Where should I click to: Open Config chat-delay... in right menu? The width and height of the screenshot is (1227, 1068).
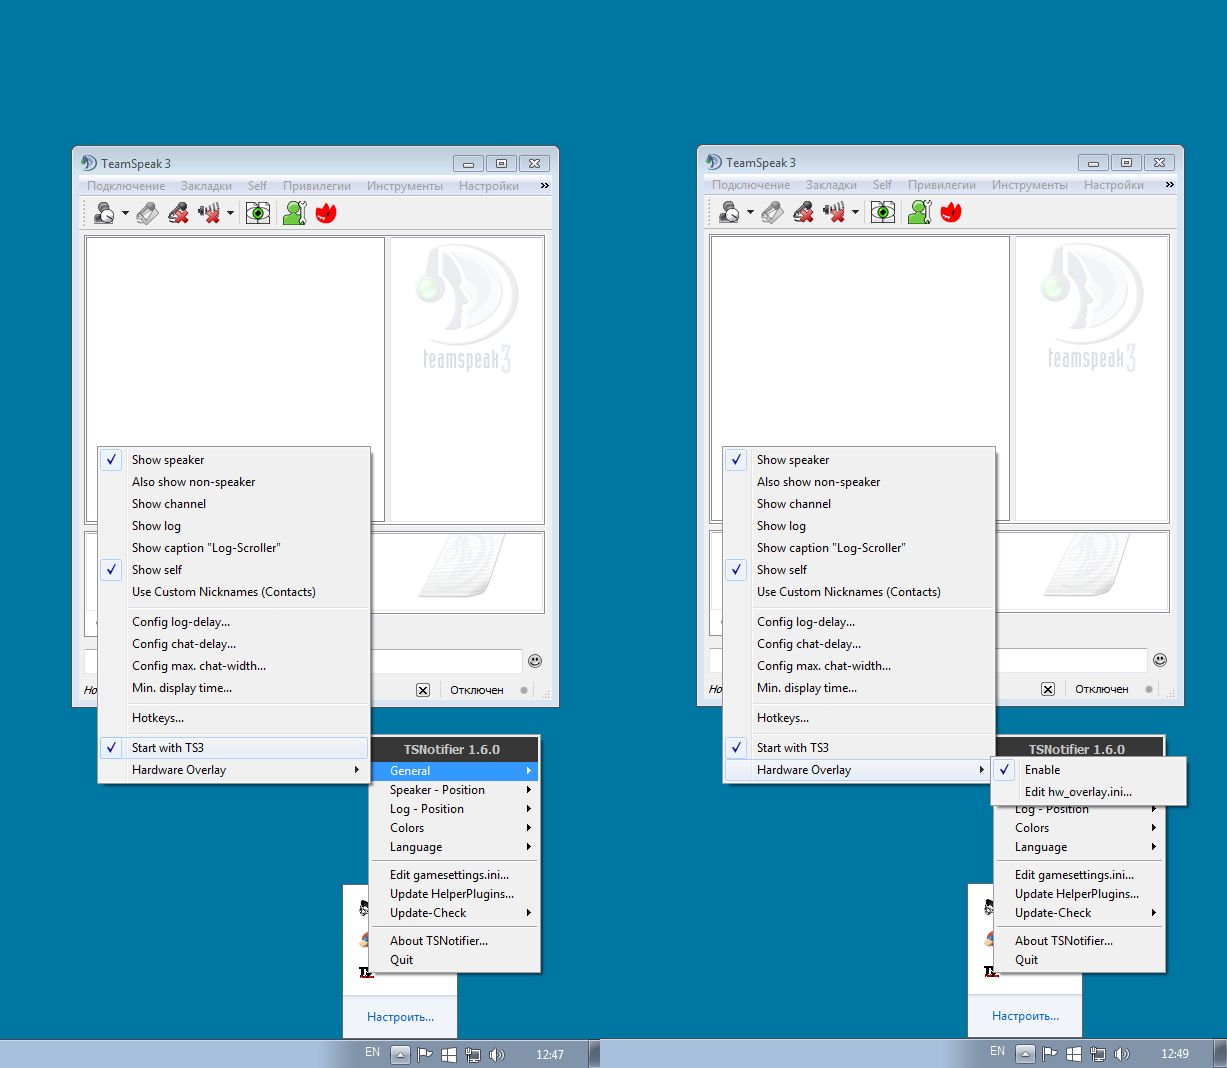point(859,644)
